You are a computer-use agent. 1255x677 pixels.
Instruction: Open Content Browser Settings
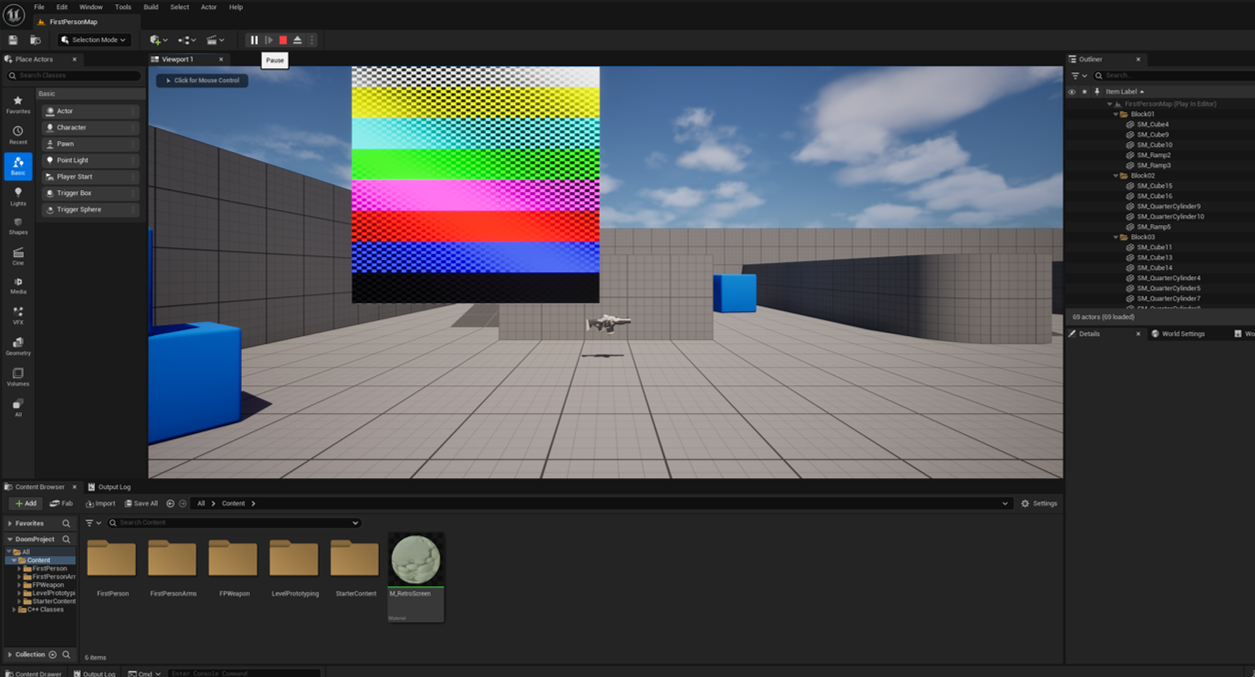point(1039,503)
